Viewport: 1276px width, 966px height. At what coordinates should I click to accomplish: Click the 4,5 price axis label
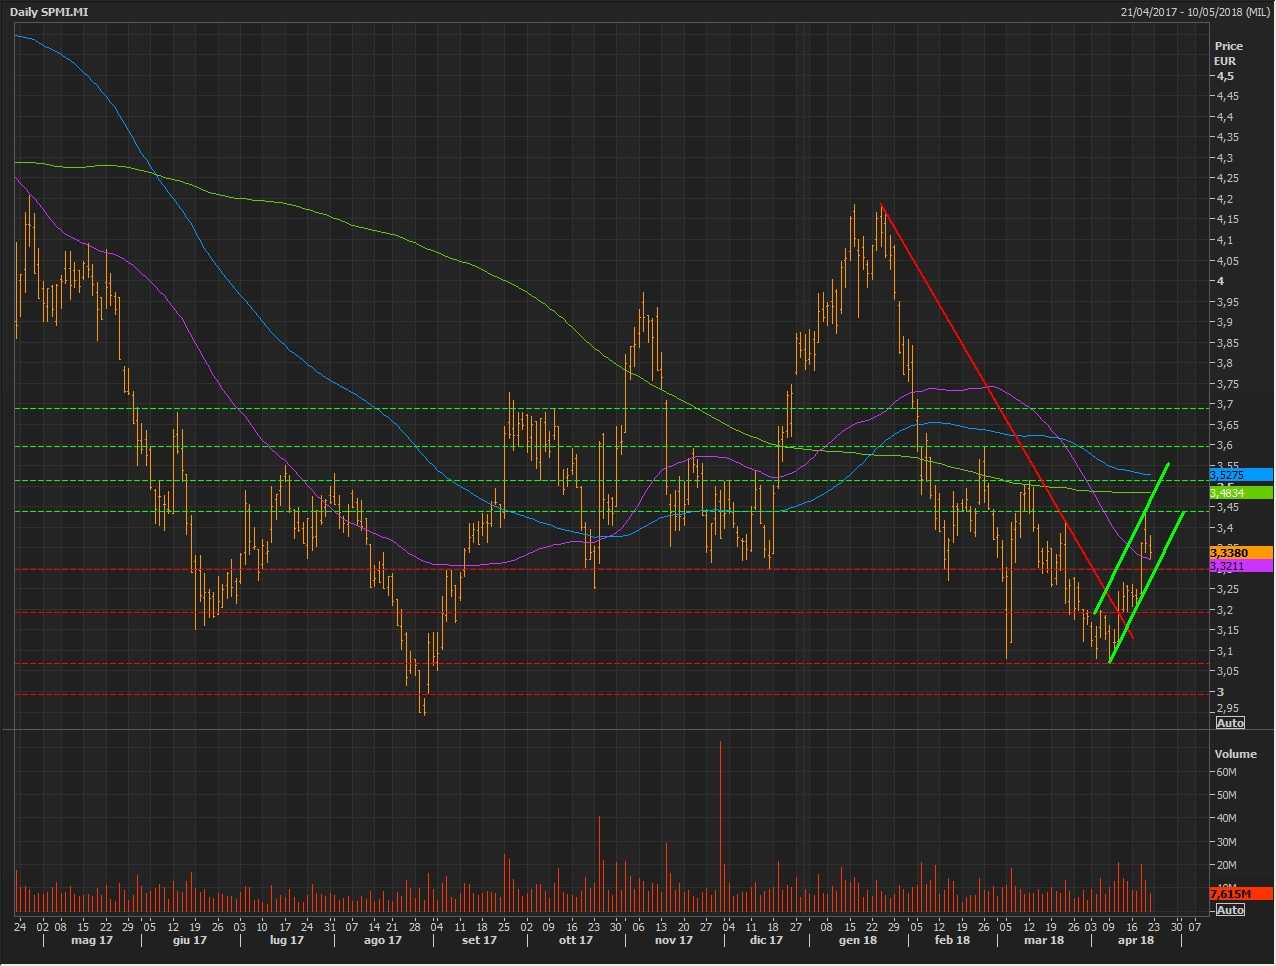[1225, 77]
